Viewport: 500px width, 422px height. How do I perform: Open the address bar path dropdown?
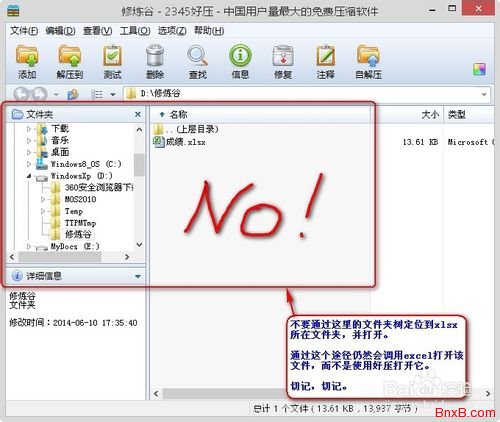click(484, 94)
